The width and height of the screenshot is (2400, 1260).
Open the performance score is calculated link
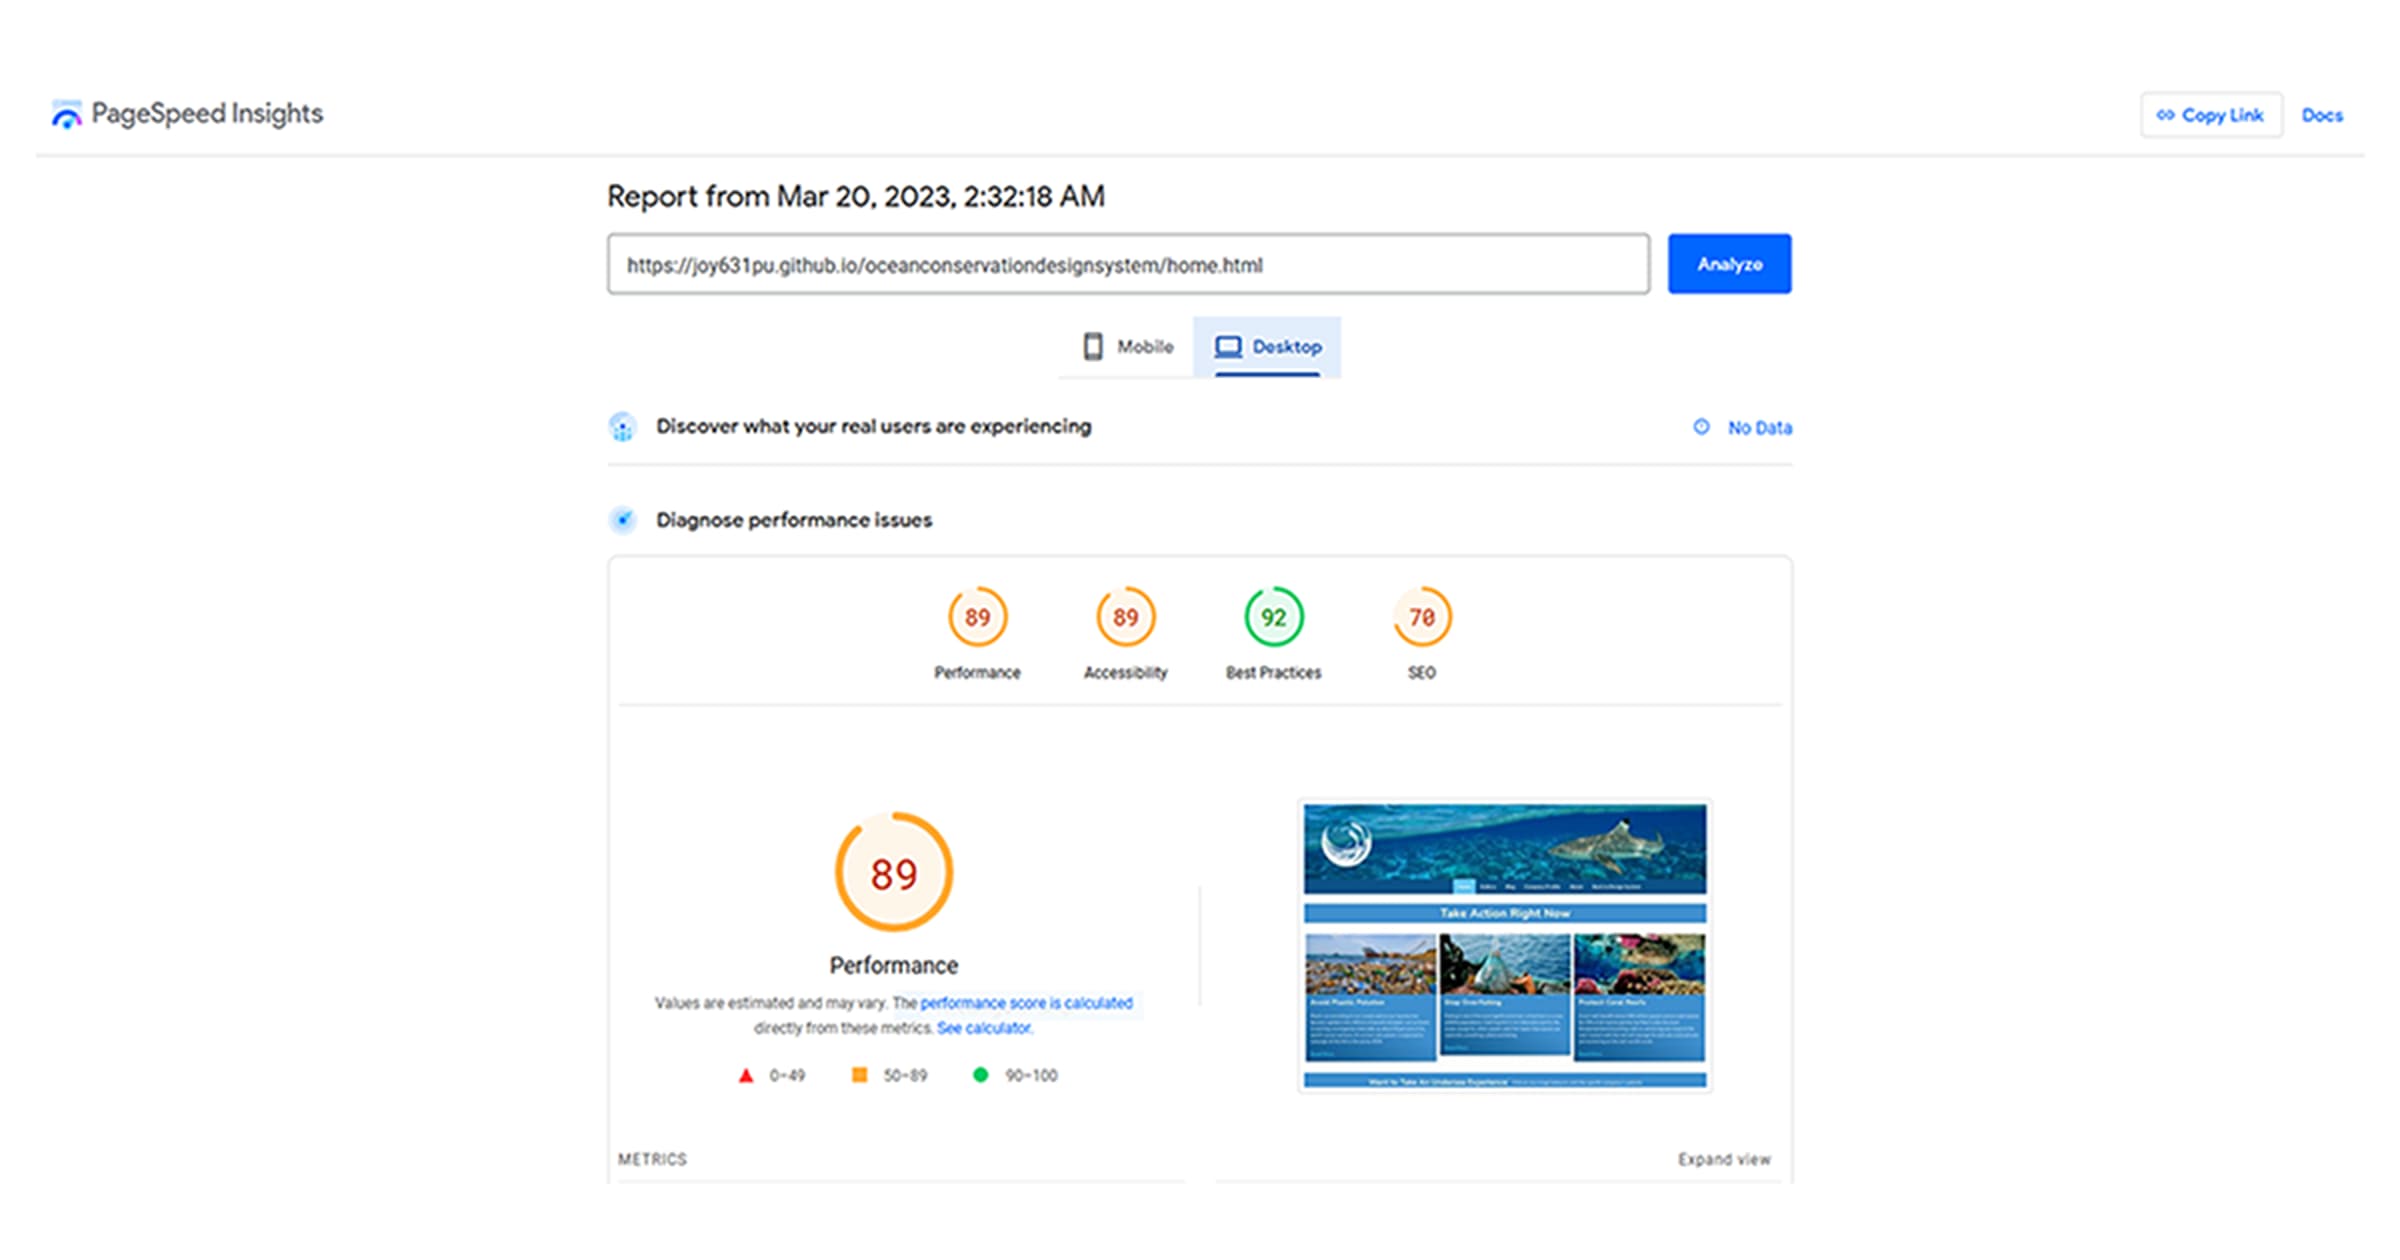pyautogui.click(x=1026, y=1003)
